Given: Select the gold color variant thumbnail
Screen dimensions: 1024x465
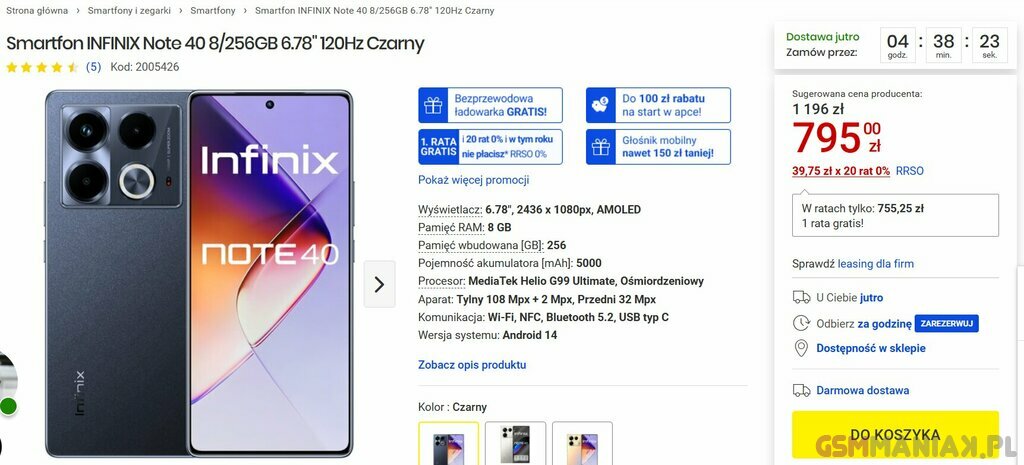Looking at the screenshot, I should pos(583,444).
